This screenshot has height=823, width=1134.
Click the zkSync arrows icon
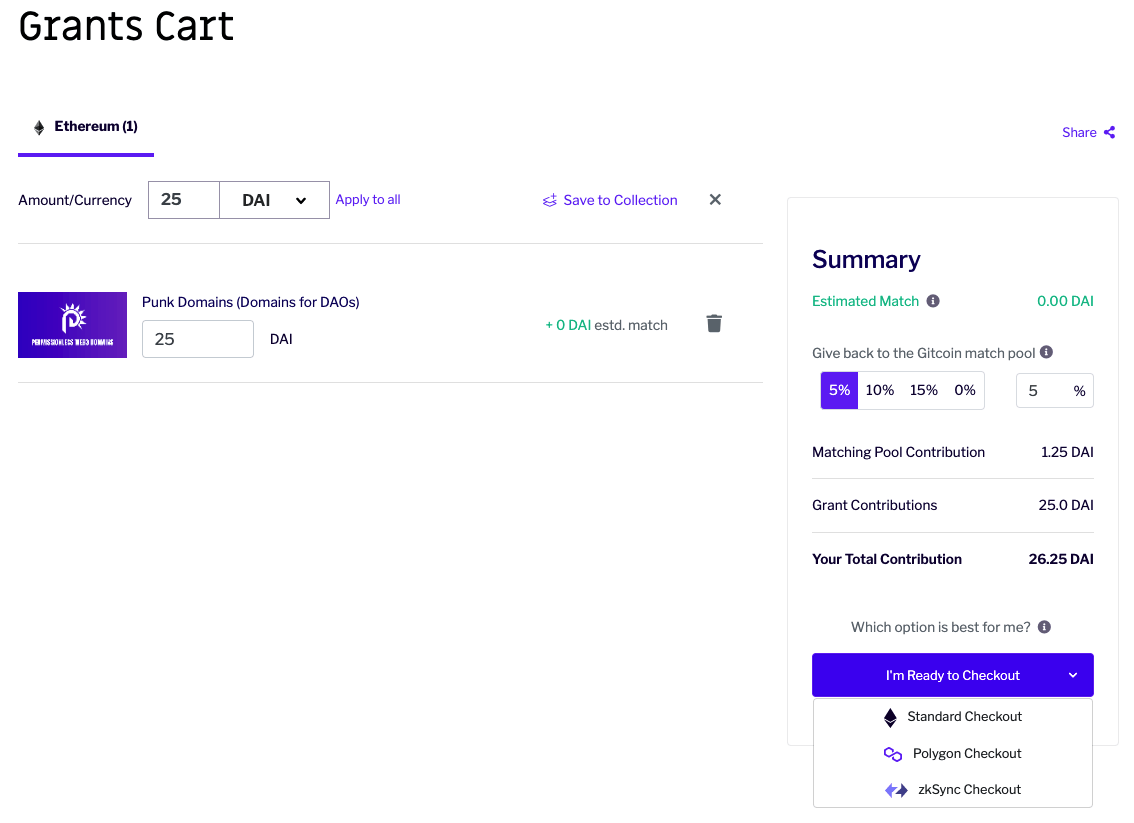click(897, 790)
